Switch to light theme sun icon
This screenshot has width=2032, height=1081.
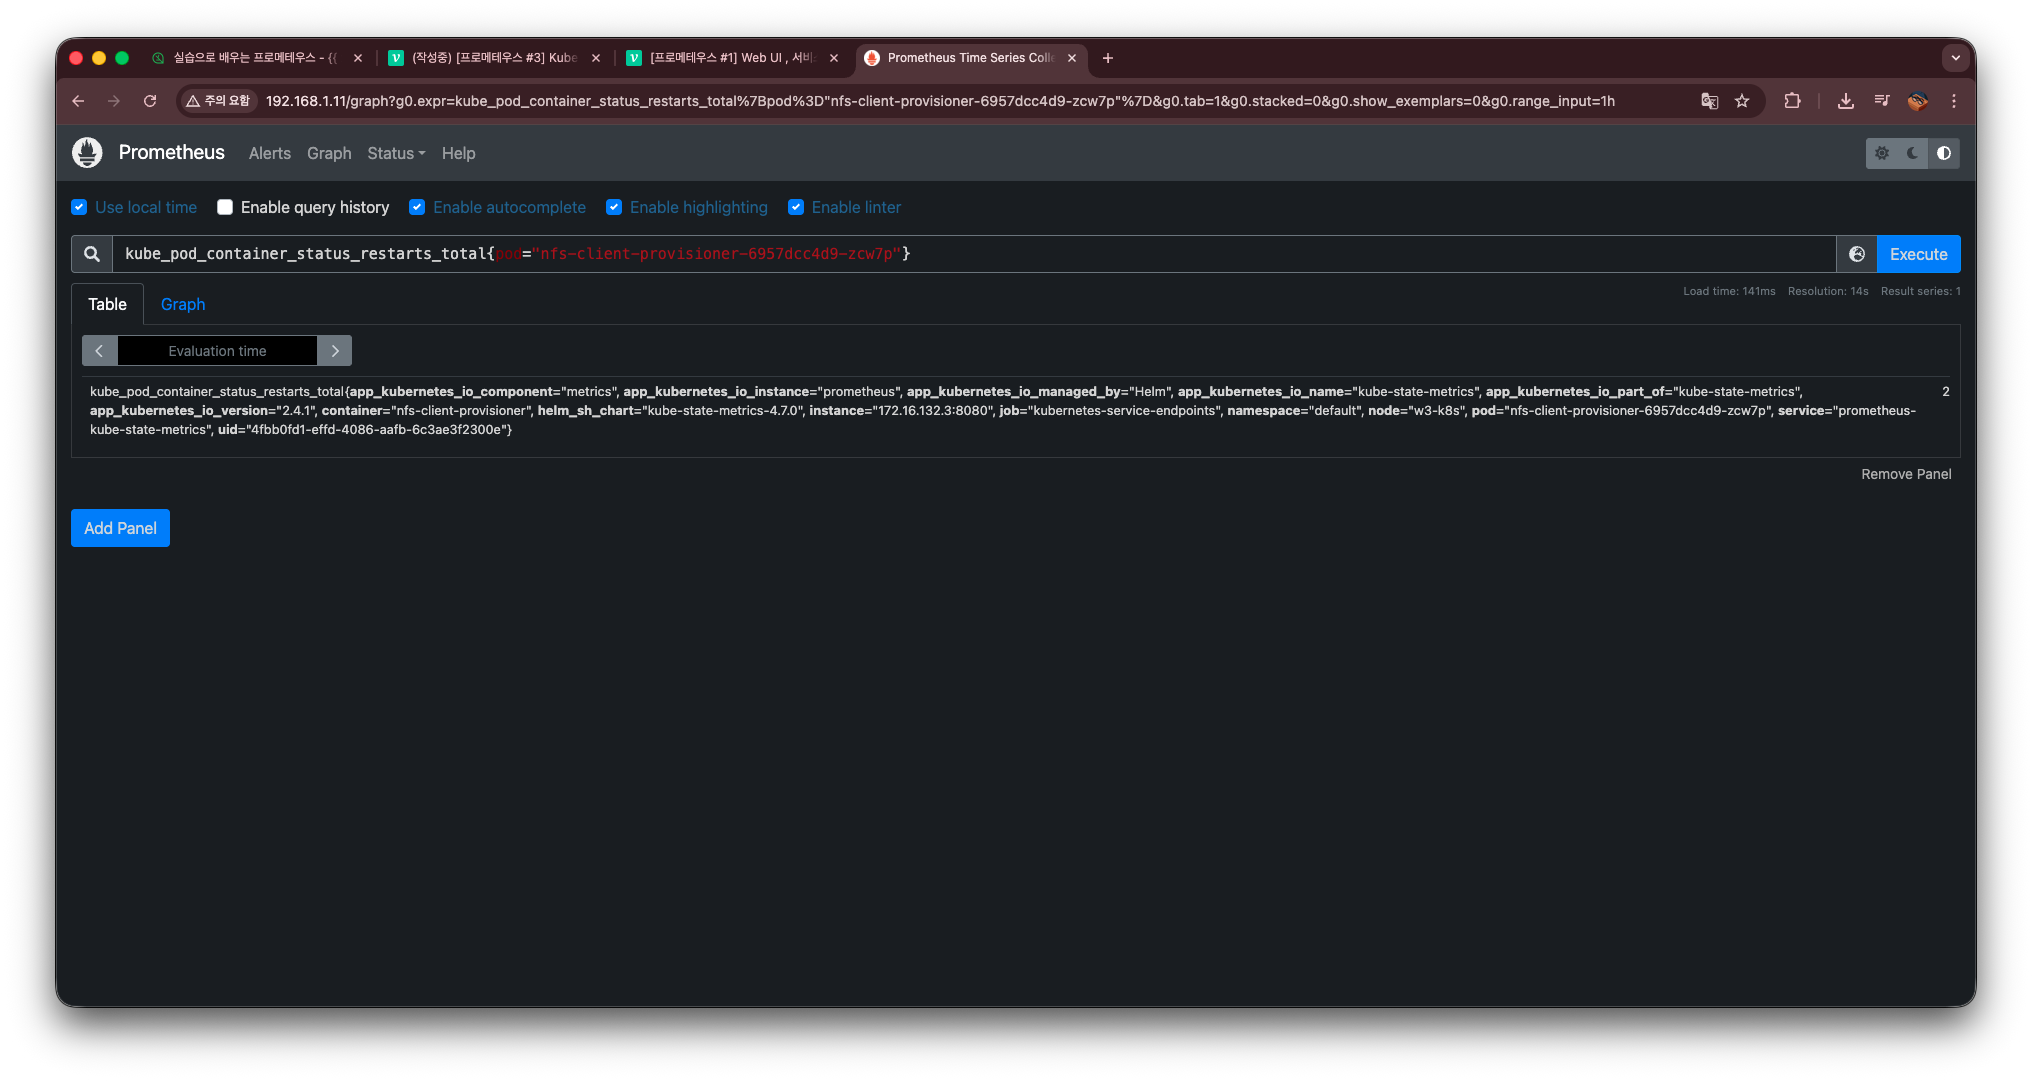[1882, 153]
